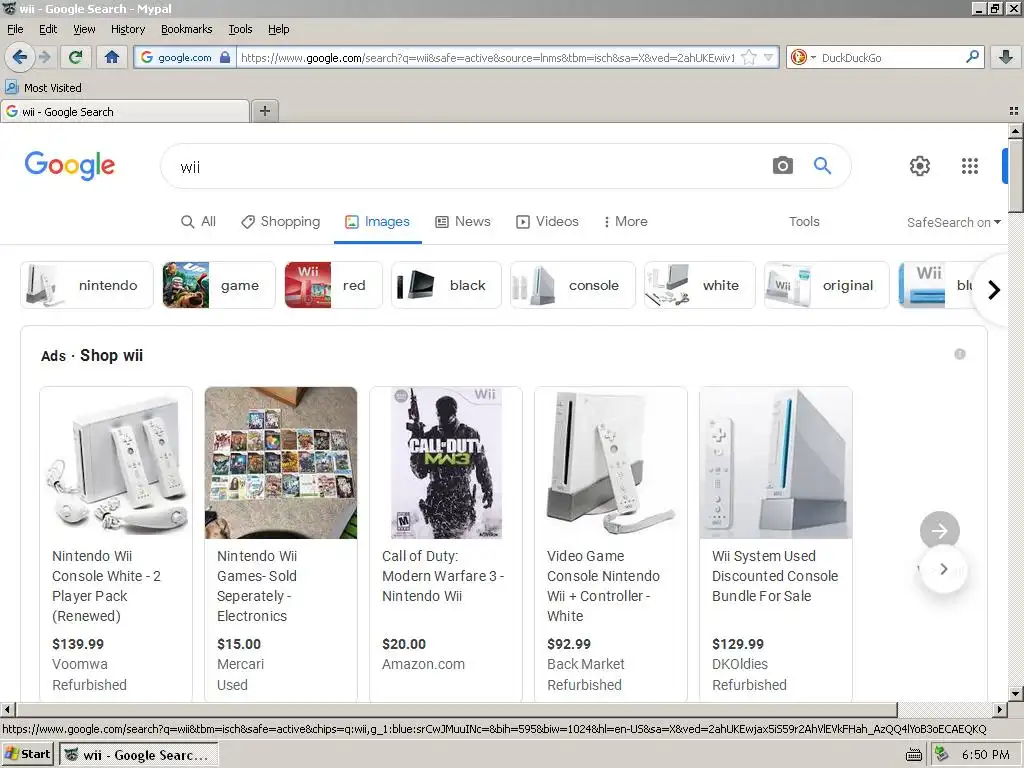Click the gray arrow circle button

(x=939, y=531)
